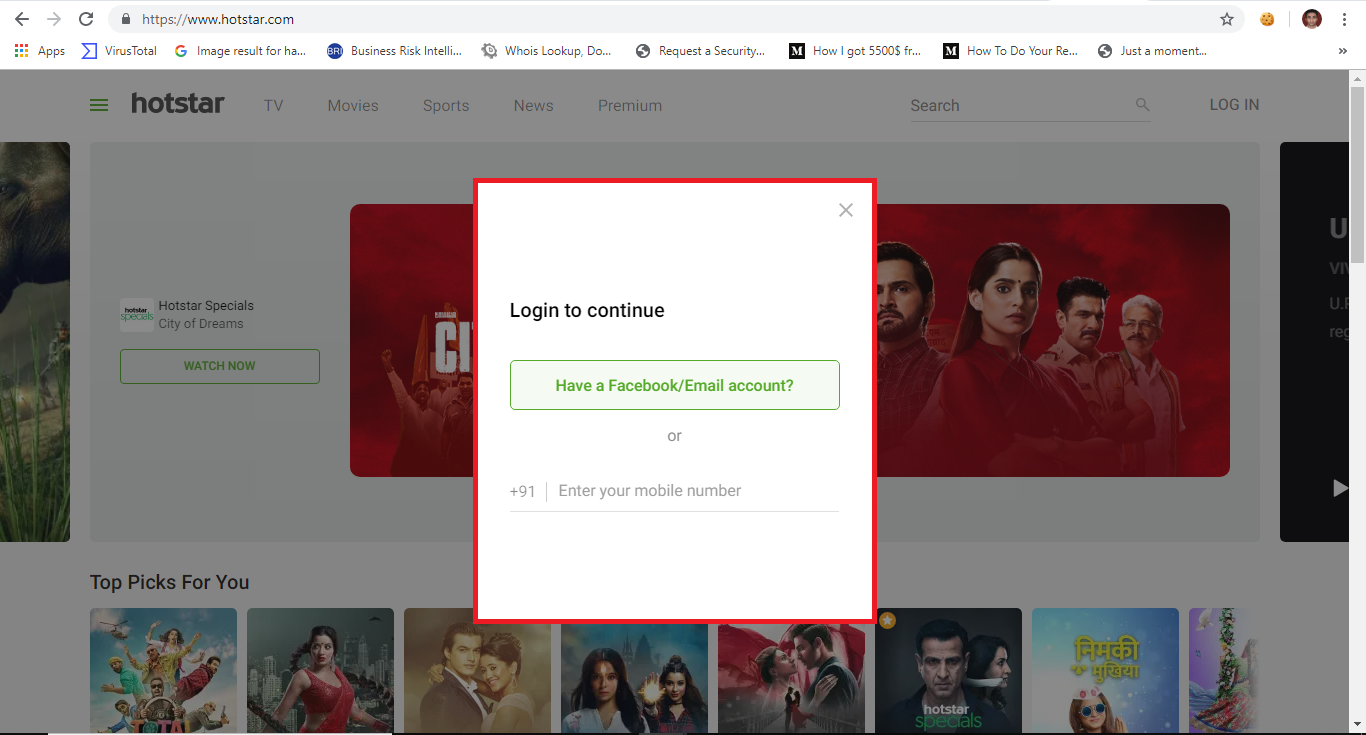The width and height of the screenshot is (1366, 735).
Task: Expand the bookmarks overflow chevron
Action: pos(1343,51)
